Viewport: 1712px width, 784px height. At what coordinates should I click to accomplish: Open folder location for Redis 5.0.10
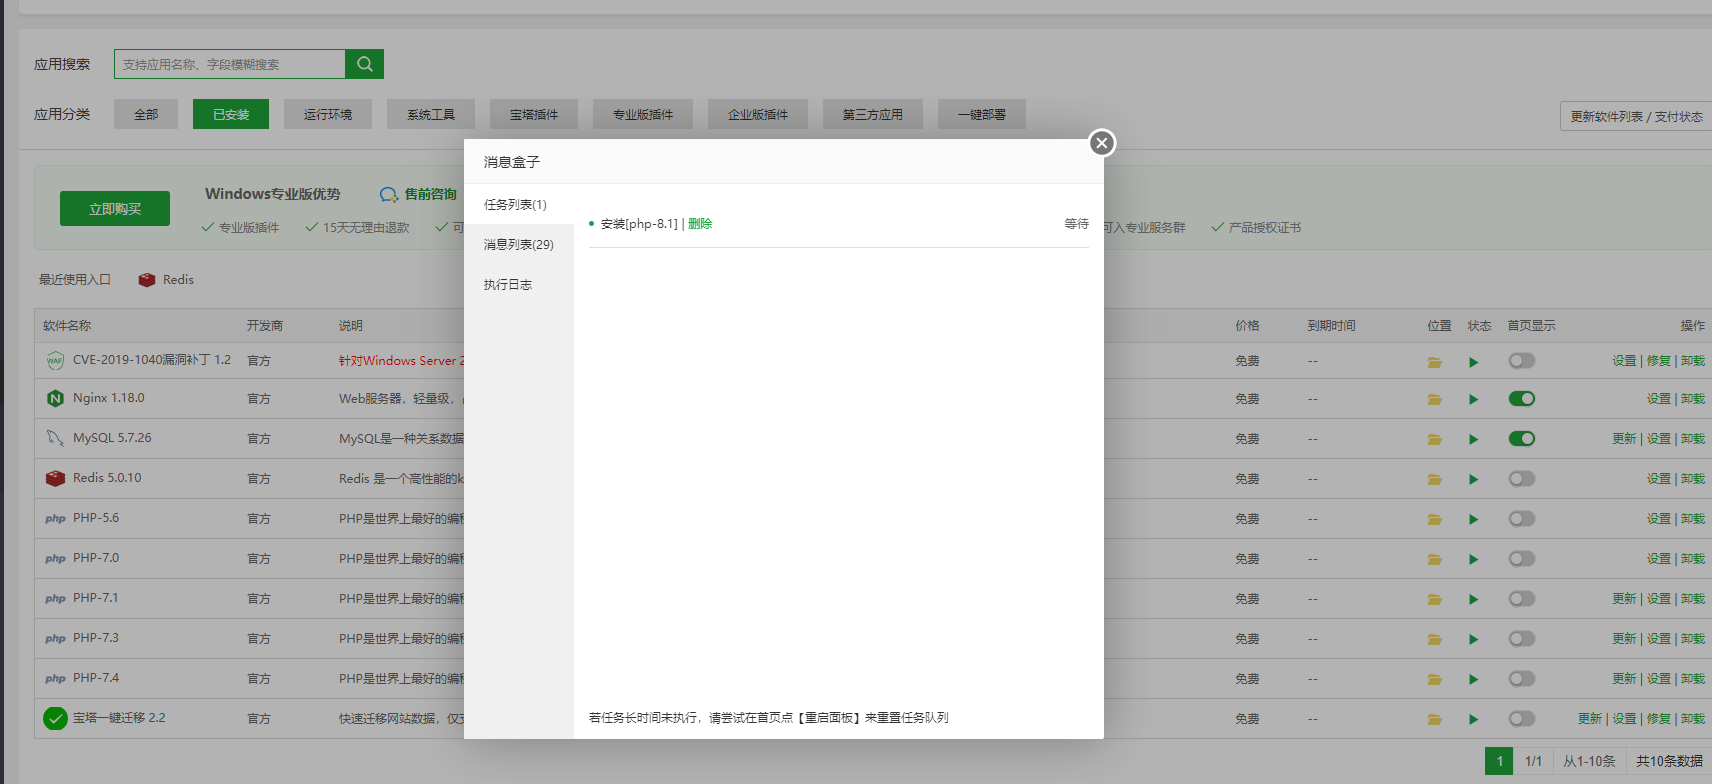(x=1435, y=479)
